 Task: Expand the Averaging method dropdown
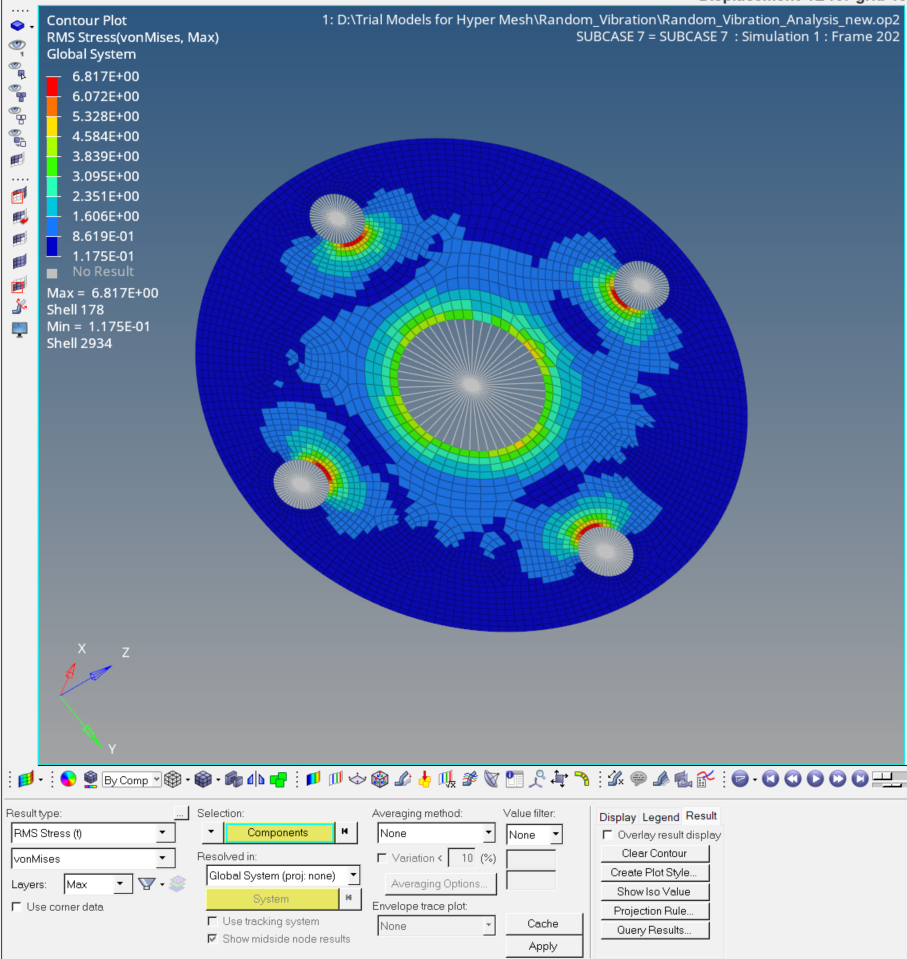(488, 833)
